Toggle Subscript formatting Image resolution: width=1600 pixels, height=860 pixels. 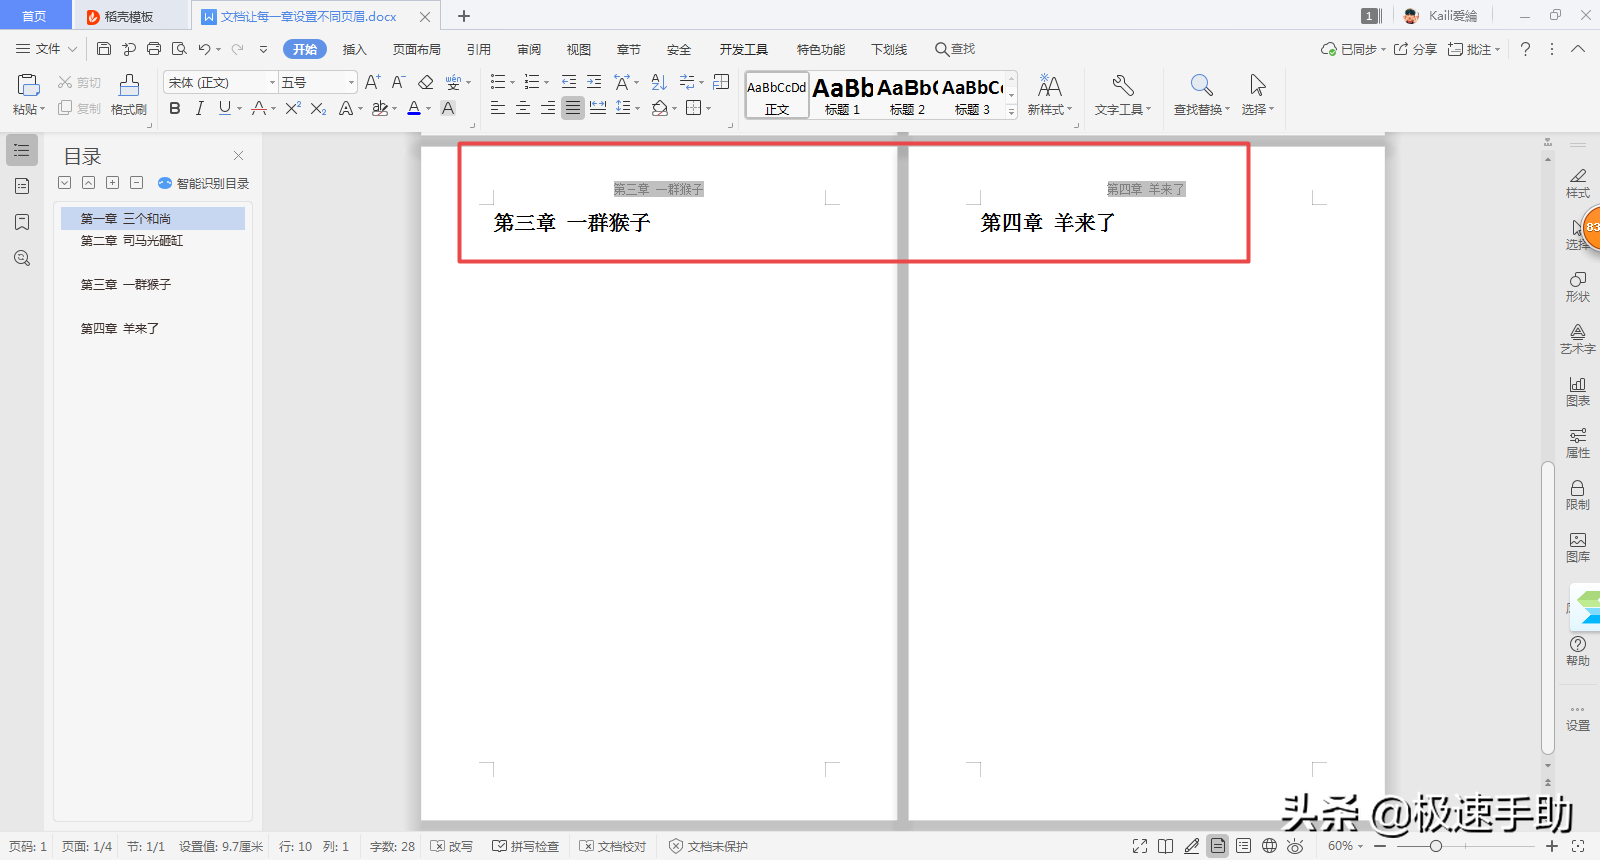coord(318,108)
